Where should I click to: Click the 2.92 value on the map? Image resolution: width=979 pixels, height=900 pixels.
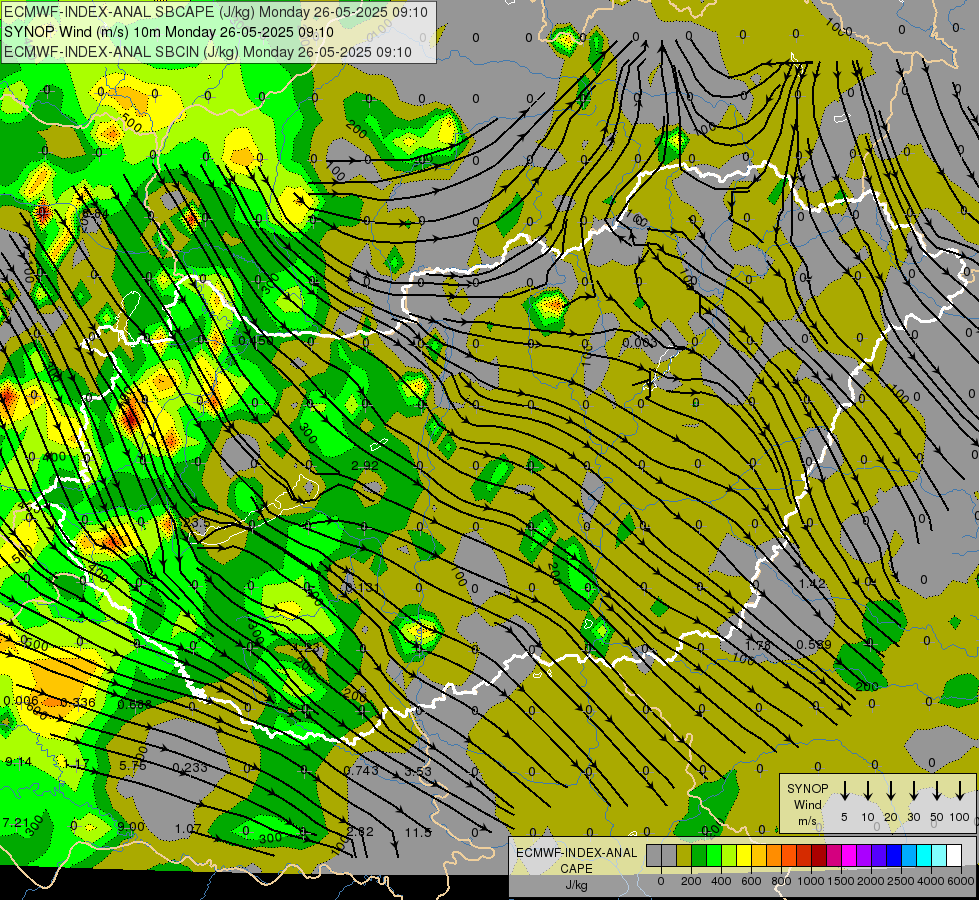pos(365,466)
